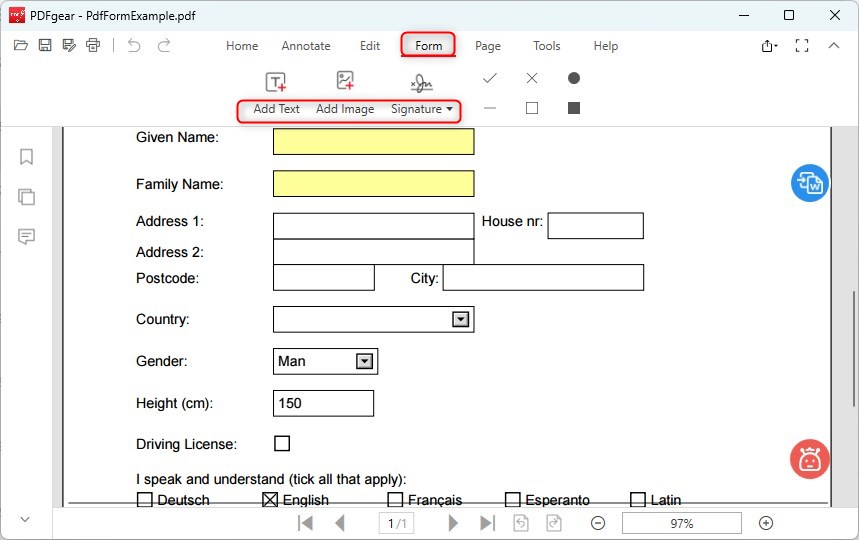Zoom in with plus button
Viewport: 859px width, 540px height.
766,523
